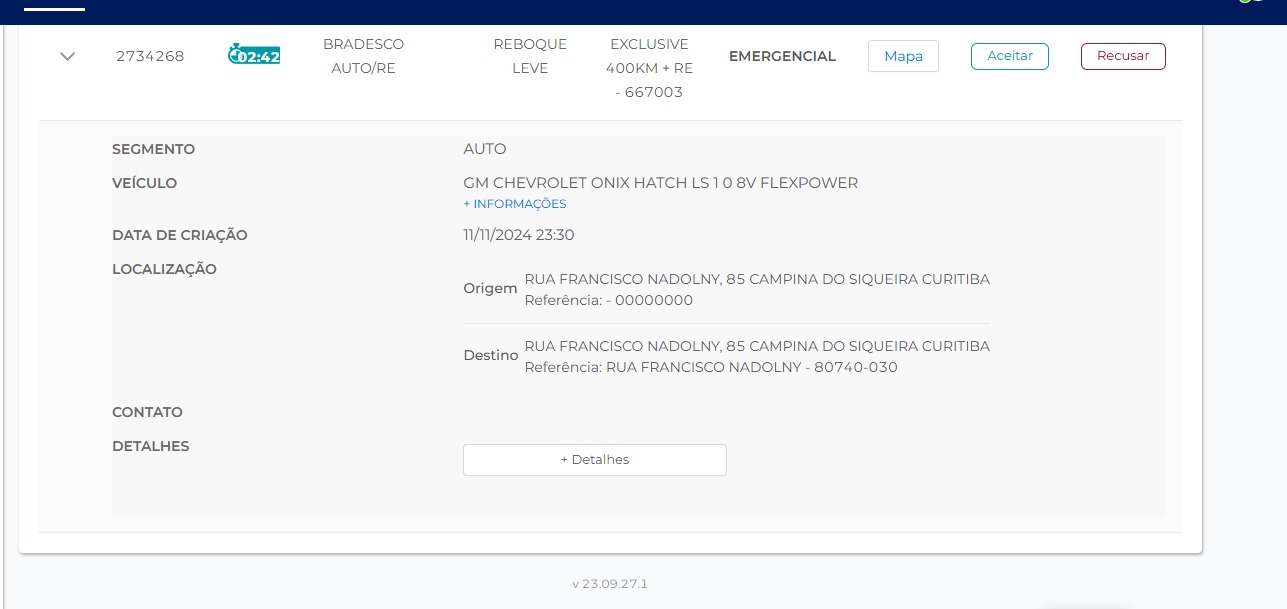Screen dimensions: 1287x609
Task: Collapse the row for order 2734268
Action: [x=67, y=57]
